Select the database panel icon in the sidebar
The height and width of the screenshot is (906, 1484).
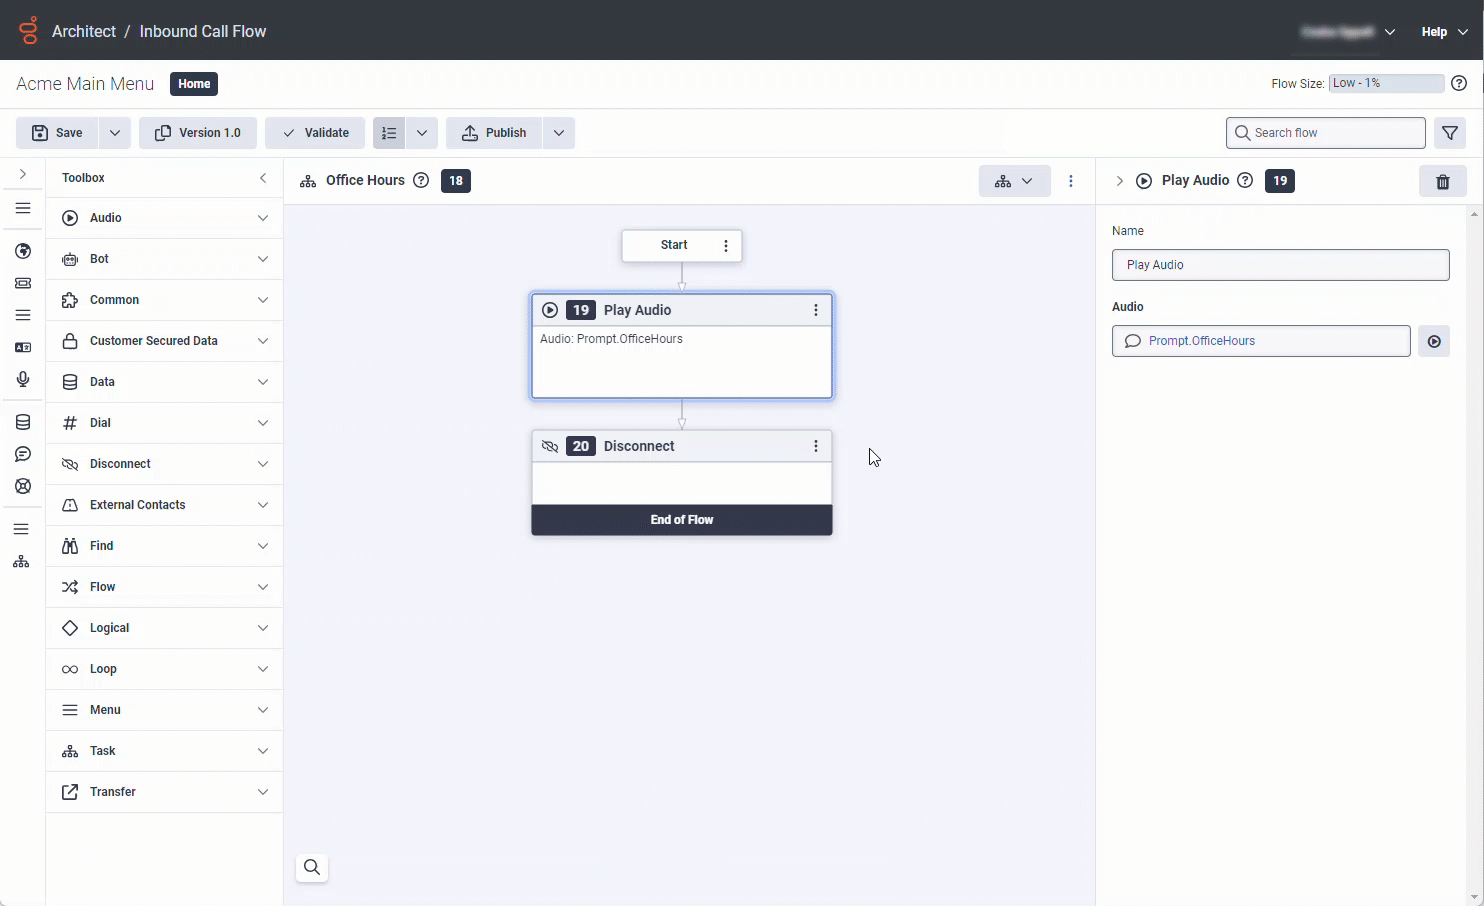[22, 421]
